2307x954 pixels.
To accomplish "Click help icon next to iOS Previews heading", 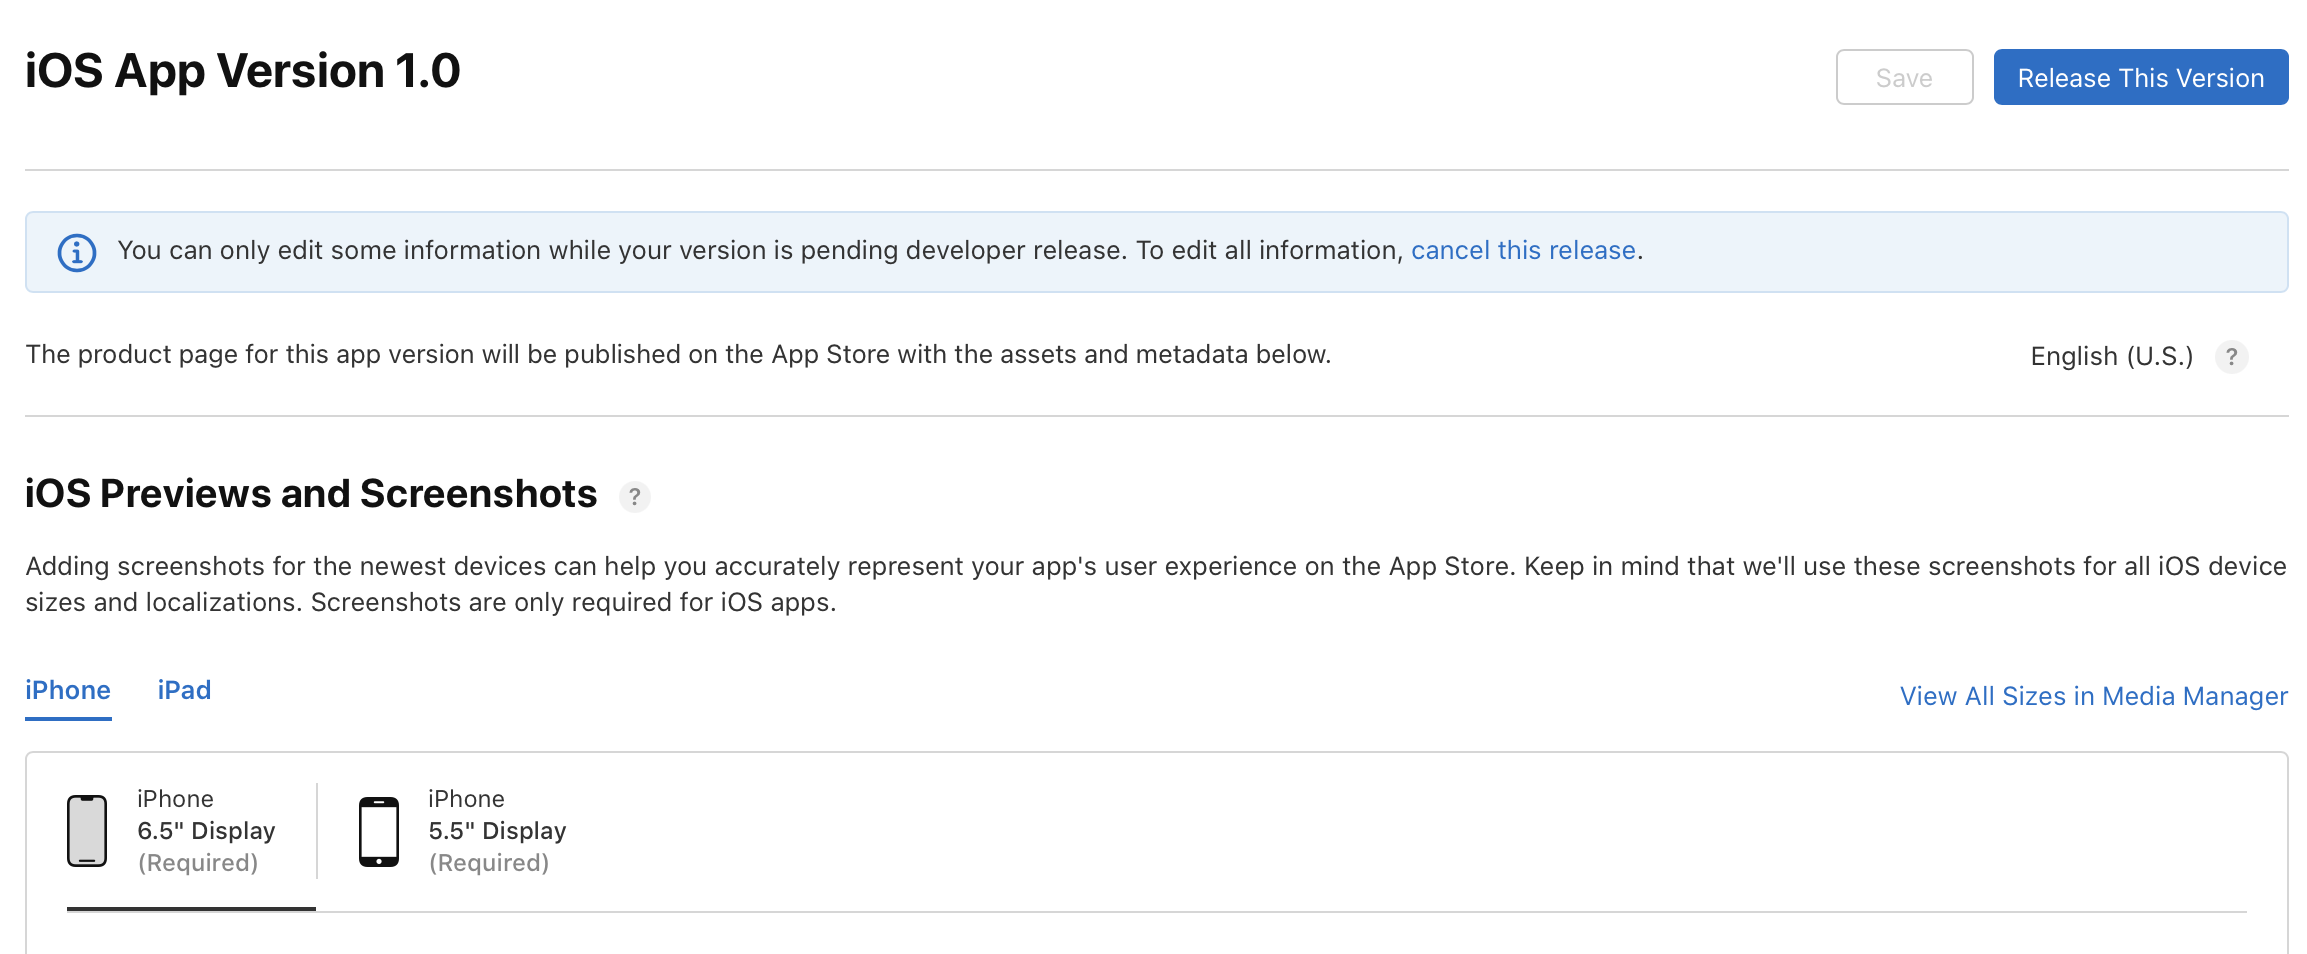I will click(x=634, y=496).
